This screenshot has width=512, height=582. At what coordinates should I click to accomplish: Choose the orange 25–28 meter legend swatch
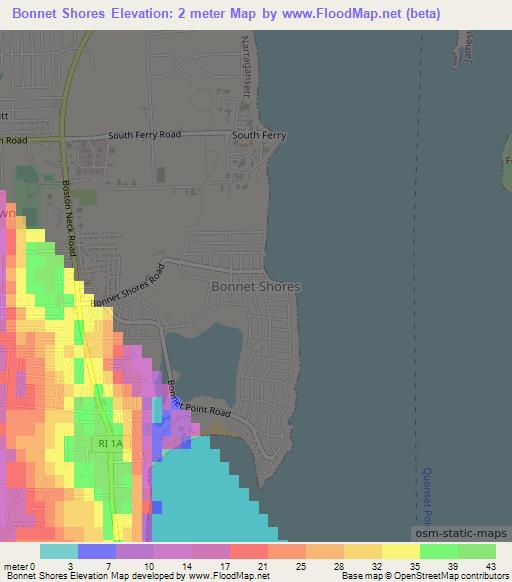[325, 551]
